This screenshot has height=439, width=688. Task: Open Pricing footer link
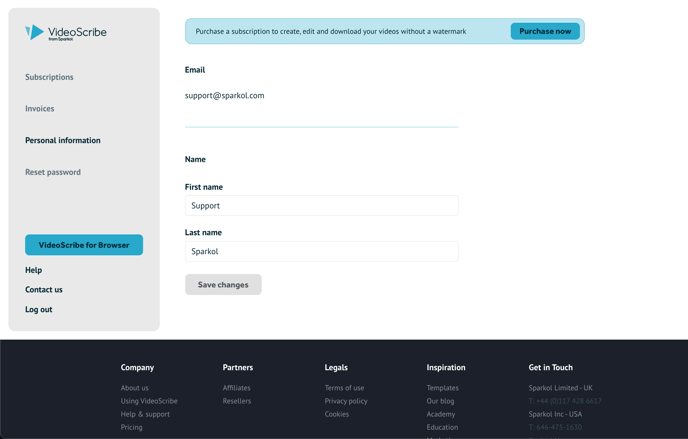coord(132,427)
